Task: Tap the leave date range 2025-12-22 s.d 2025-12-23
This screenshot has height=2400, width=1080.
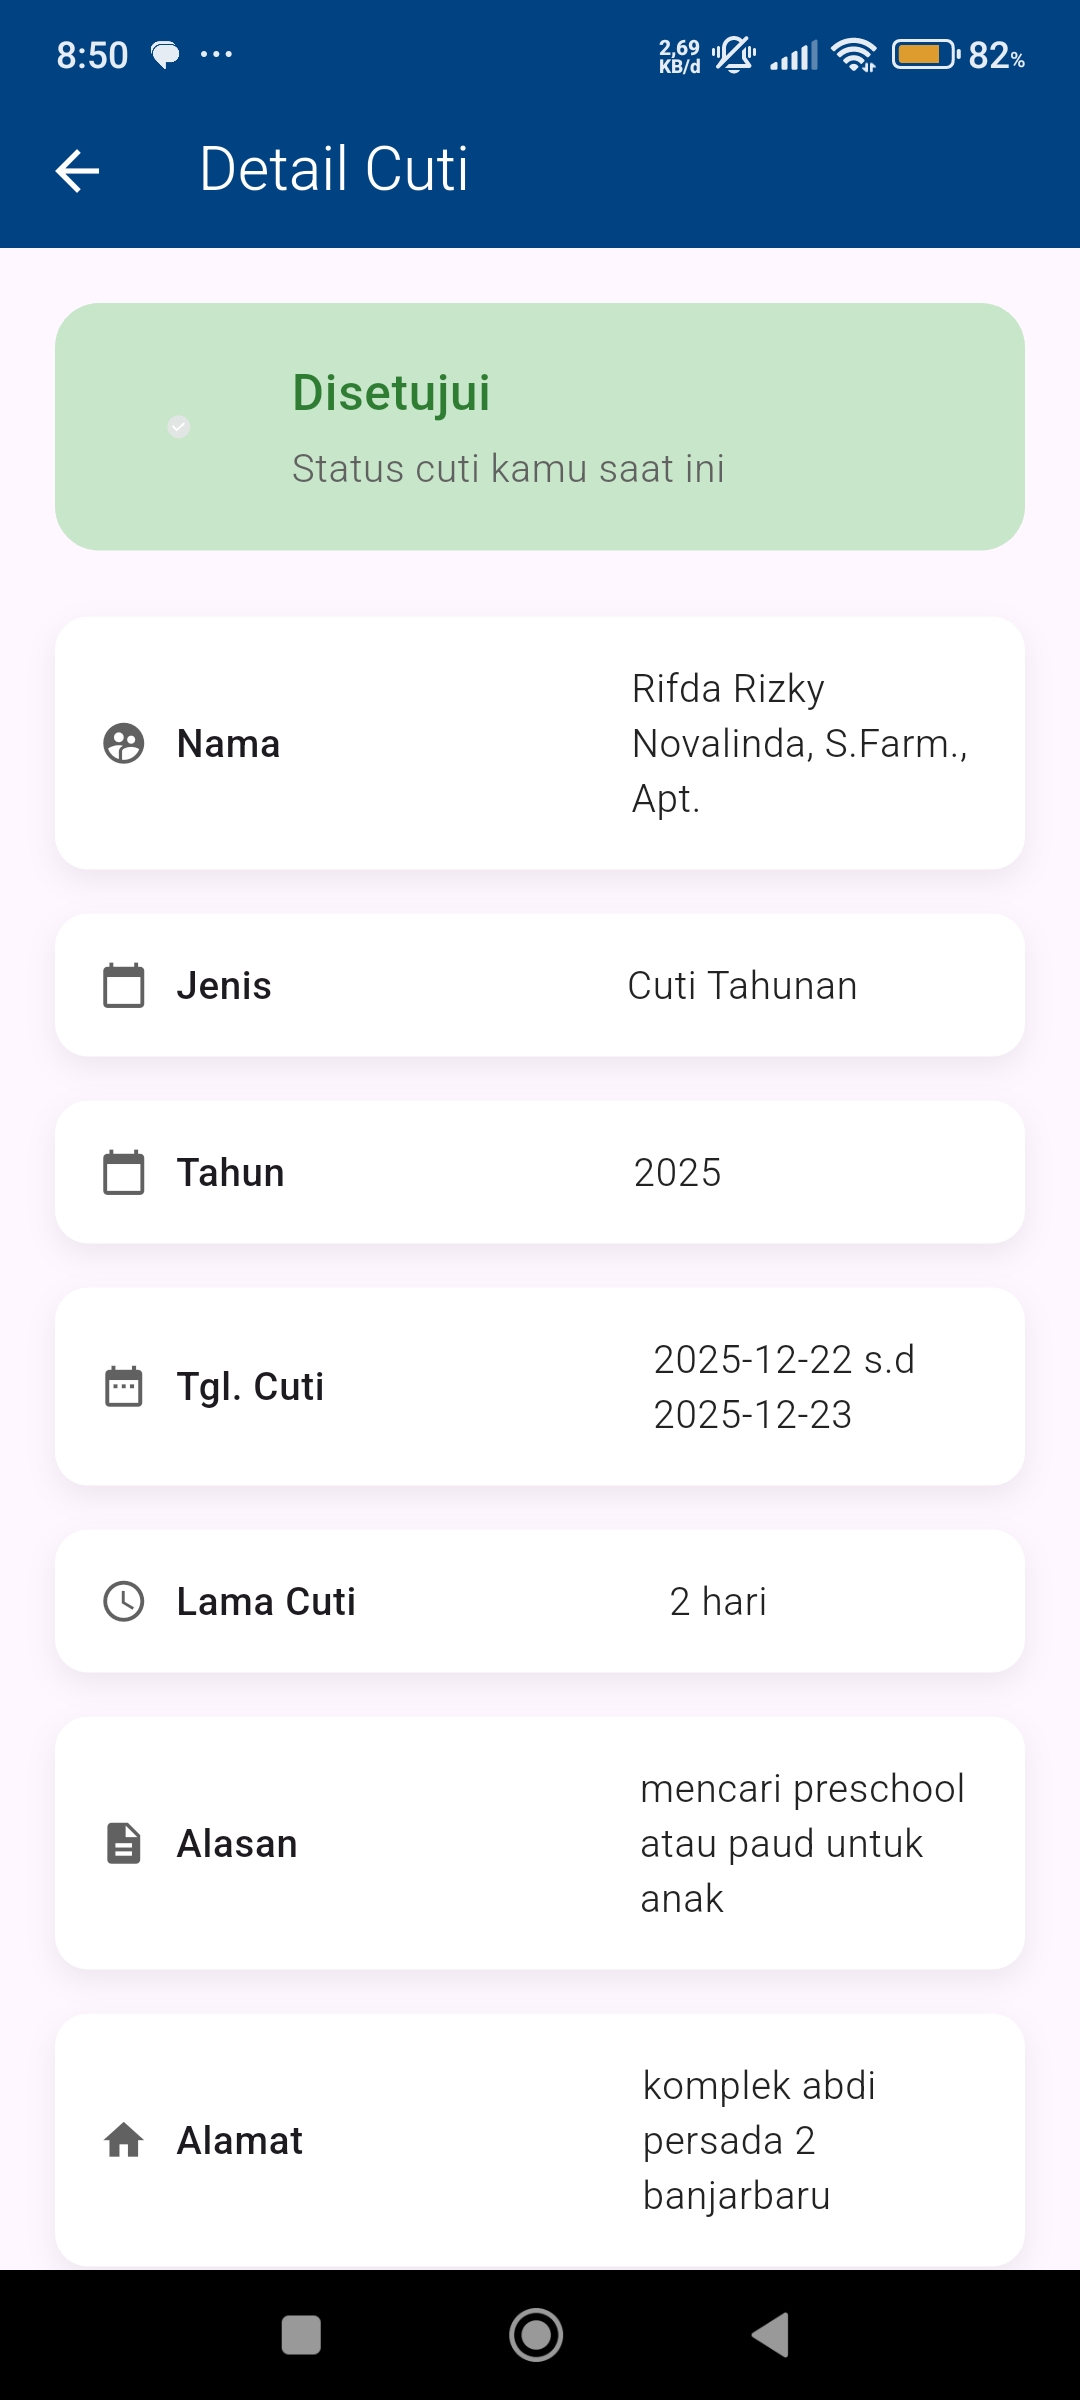Action: [784, 1386]
